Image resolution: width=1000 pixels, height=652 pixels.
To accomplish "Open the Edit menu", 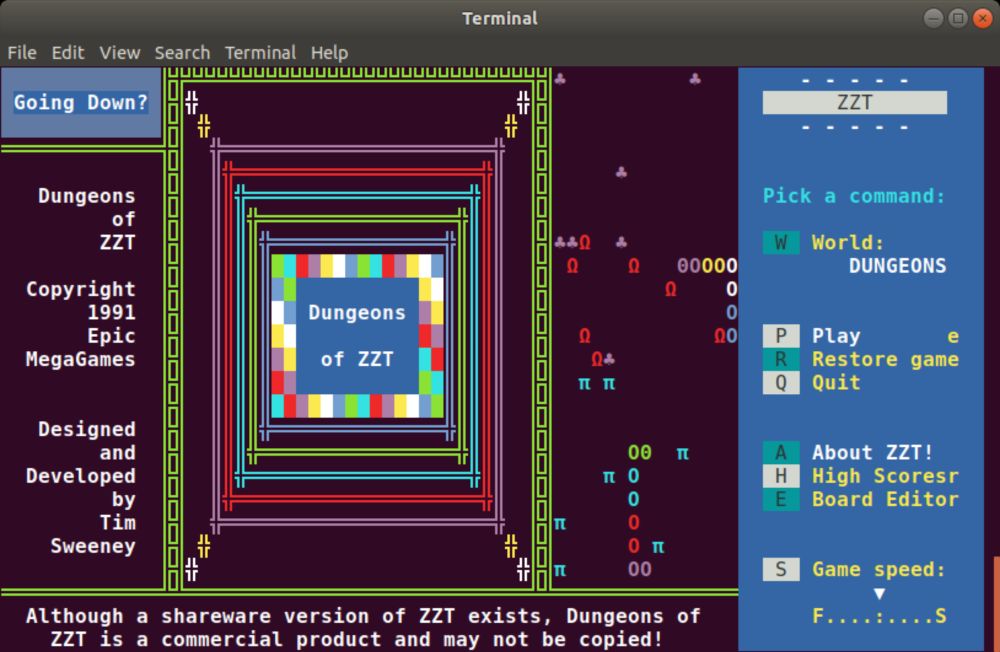I will (68, 52).
